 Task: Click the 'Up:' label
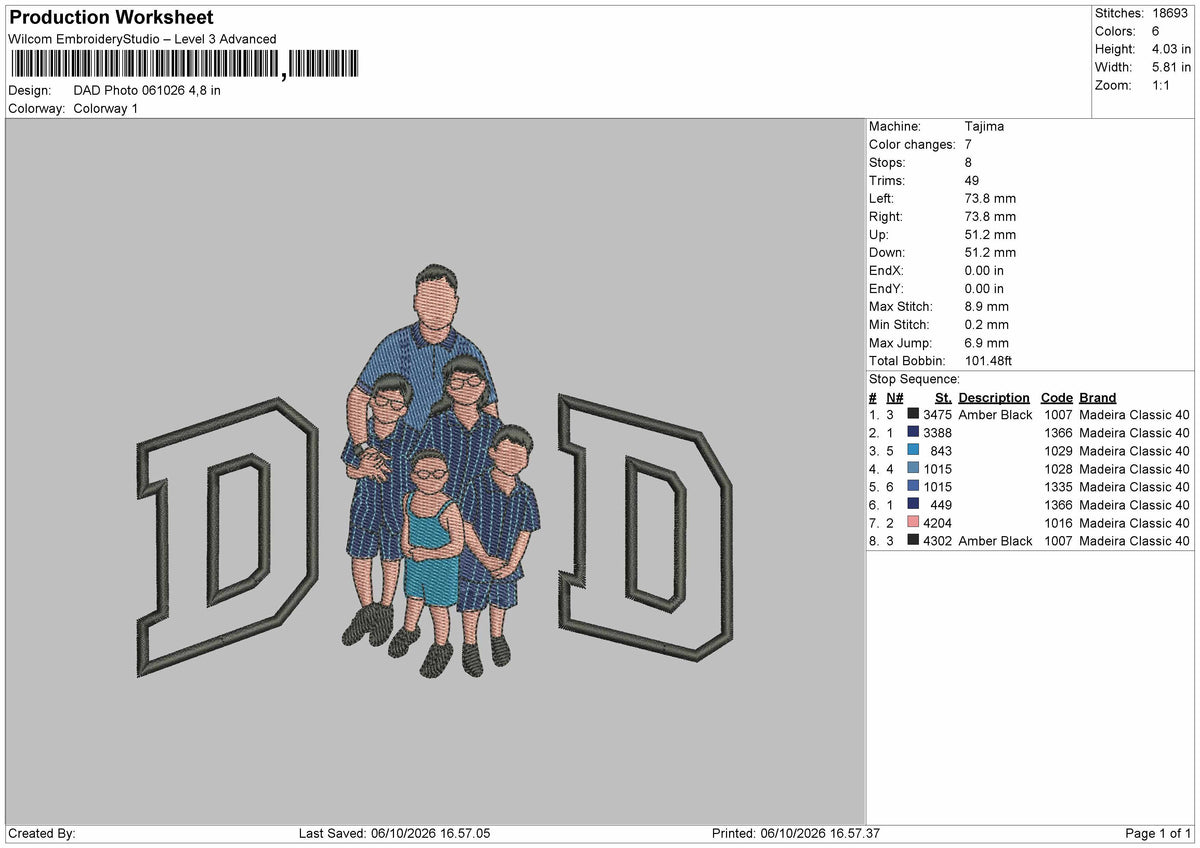tap(879, 234)
